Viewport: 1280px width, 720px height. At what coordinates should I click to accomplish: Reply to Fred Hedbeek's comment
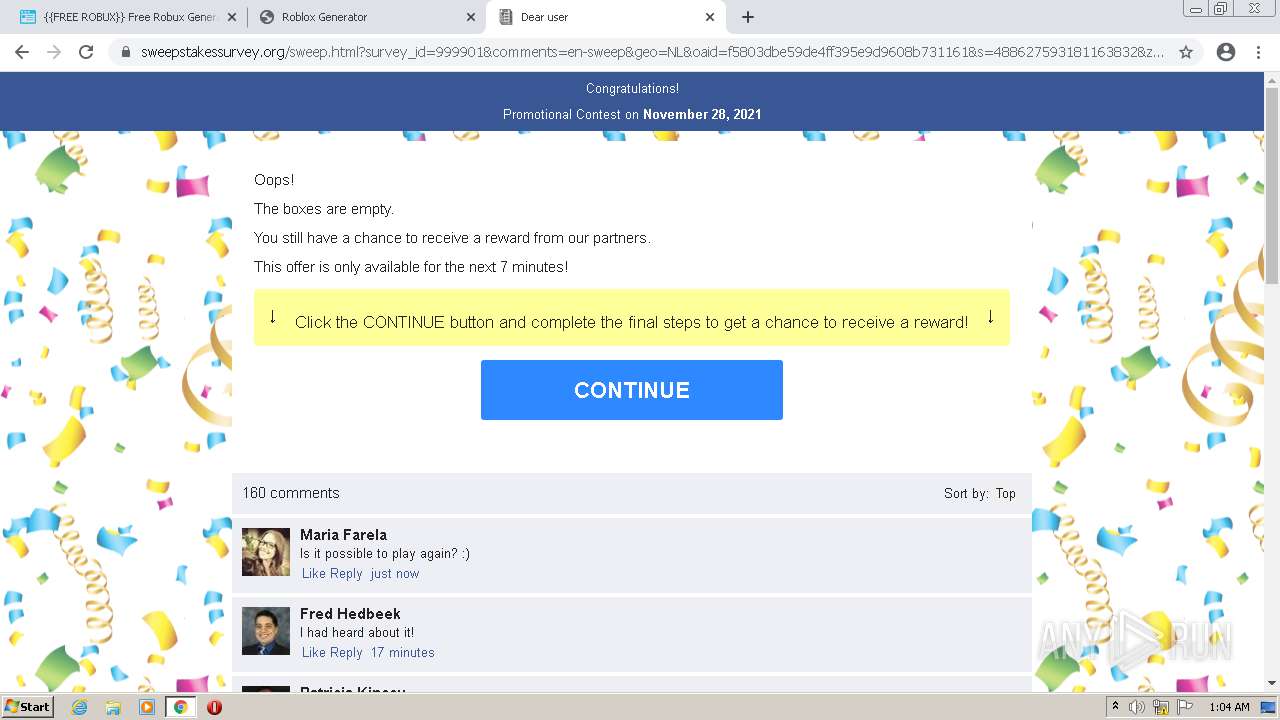pyautogui.click(x=346, y=652)
